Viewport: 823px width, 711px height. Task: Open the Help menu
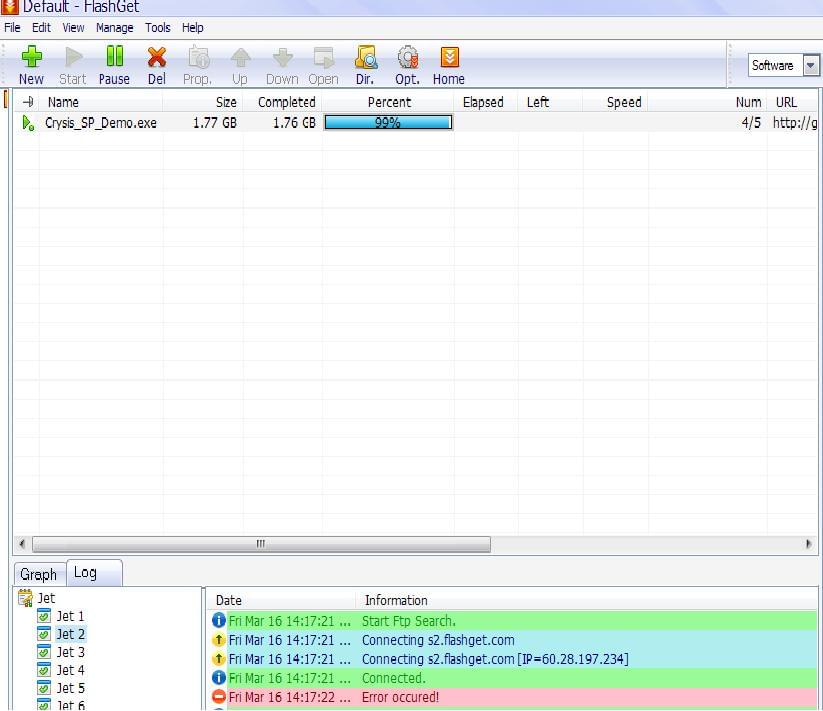point(193,28)
